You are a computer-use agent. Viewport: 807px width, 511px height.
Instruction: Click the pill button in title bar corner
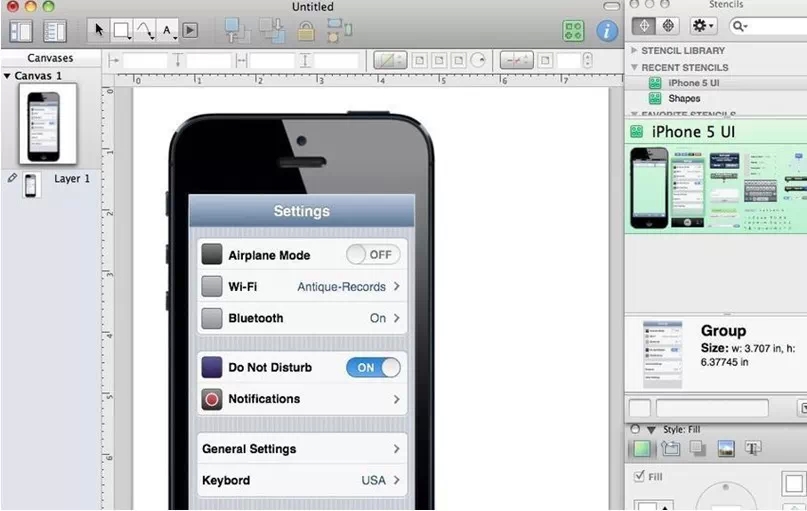pos(611,6)
